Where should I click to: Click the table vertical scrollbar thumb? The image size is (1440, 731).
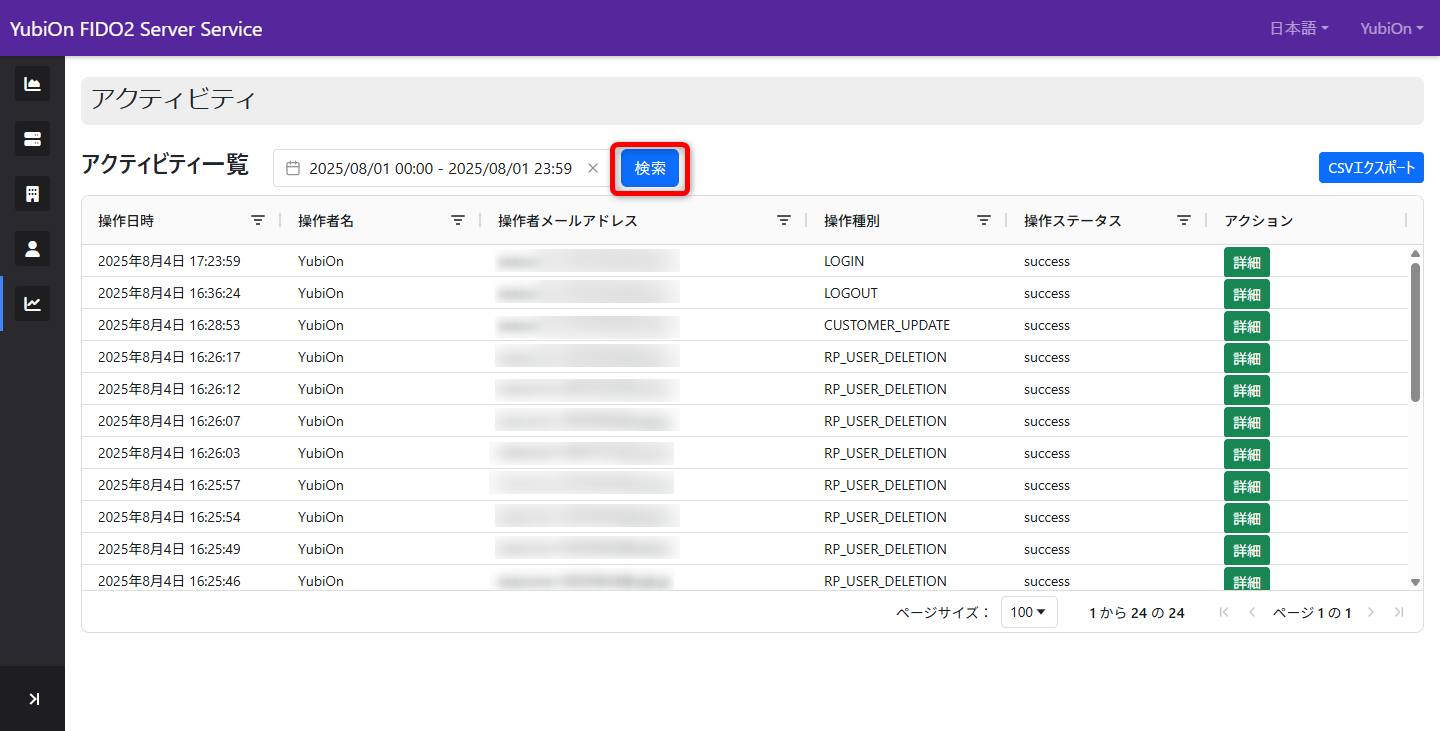pyautogui.click(x=1415, y=332)
